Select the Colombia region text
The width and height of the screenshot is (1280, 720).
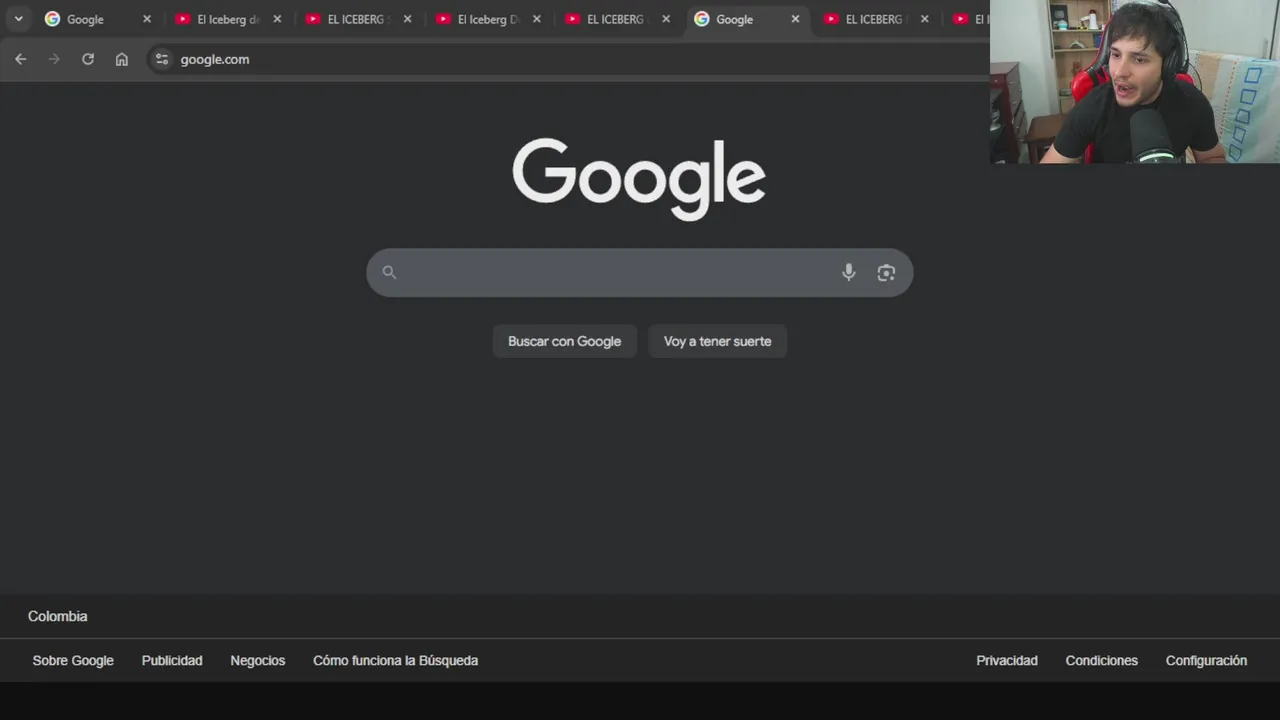[58, 616]
